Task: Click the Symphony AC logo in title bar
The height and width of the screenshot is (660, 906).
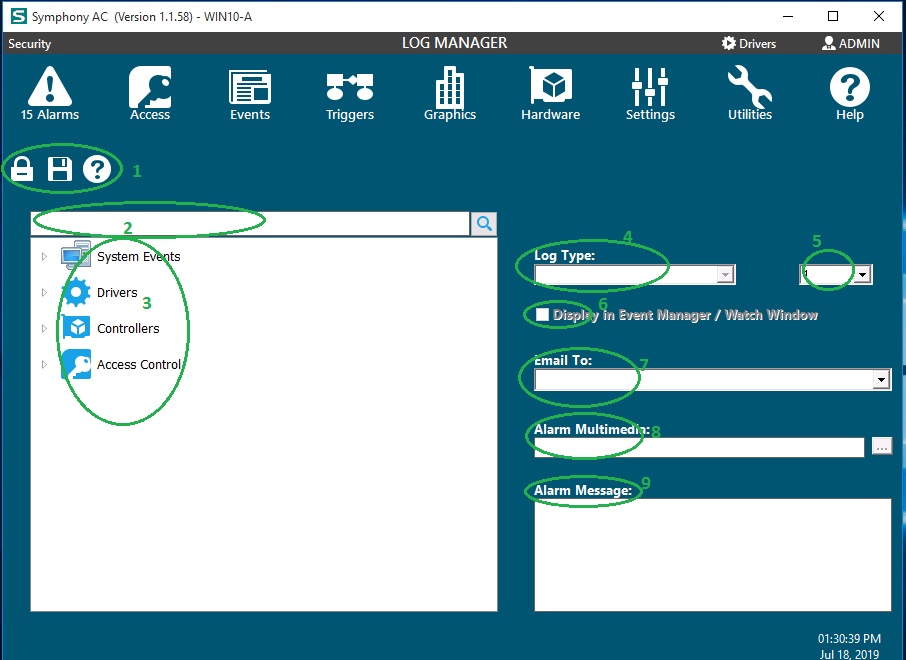Action: (x=18, y=16)
